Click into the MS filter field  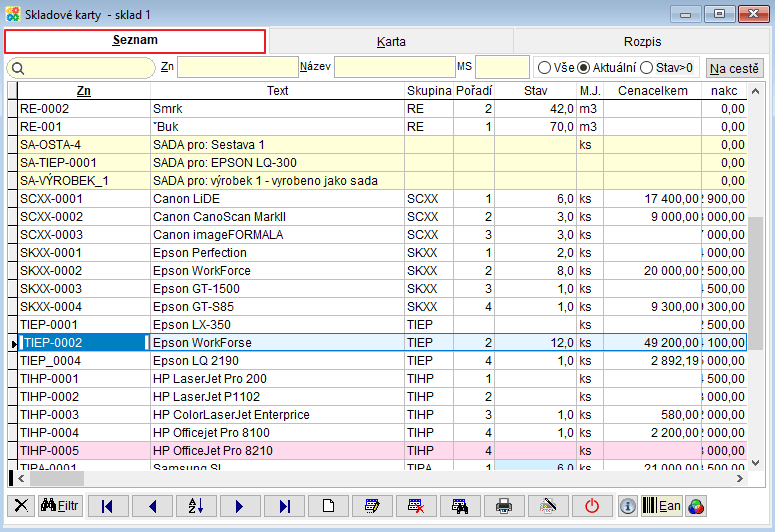click(x=502, y=67)
